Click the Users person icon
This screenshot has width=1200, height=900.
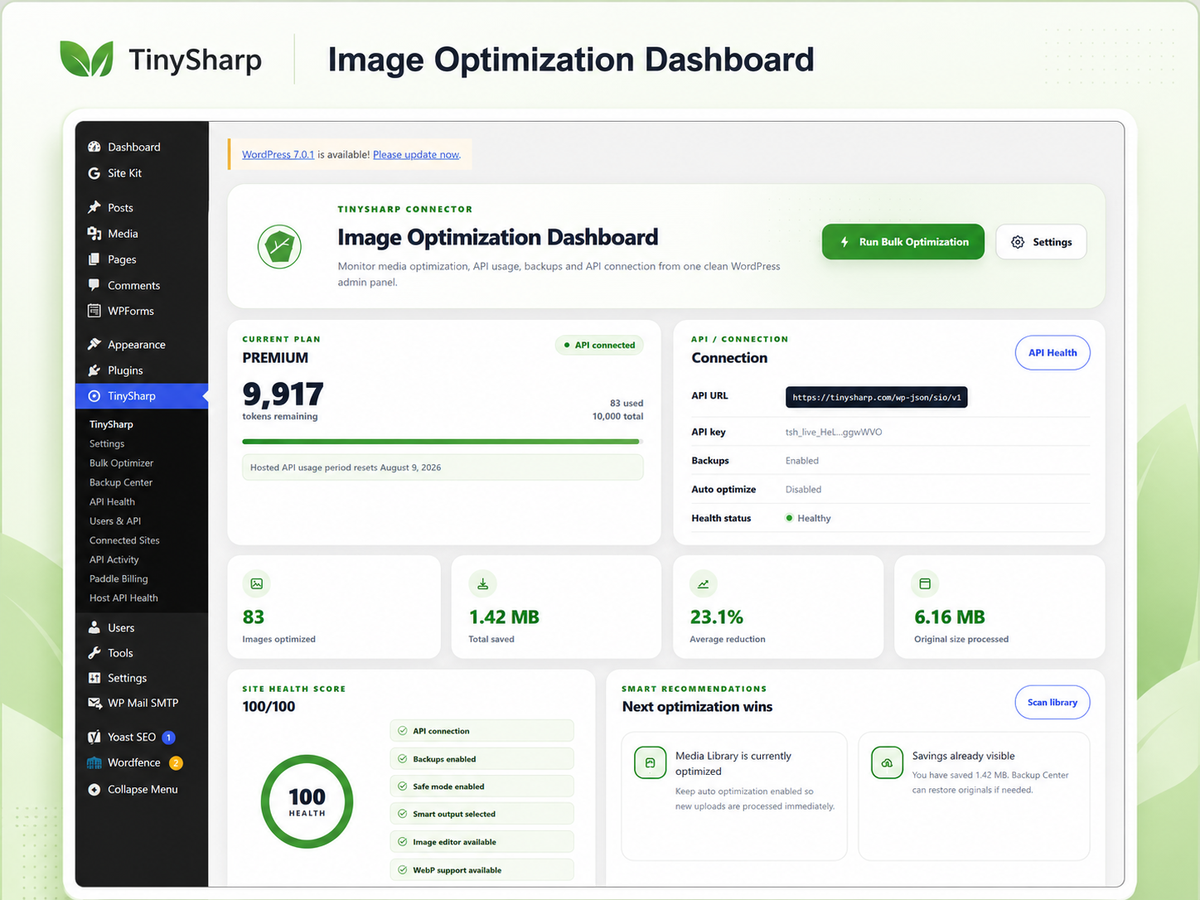point(94,628)
